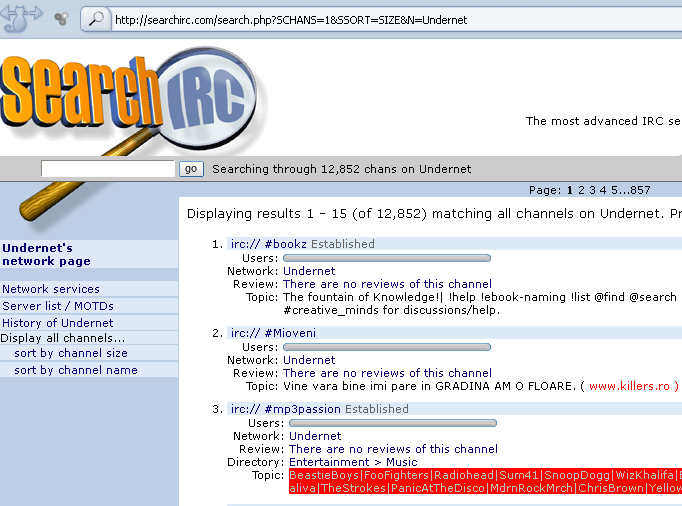Click the red BeastieBoys|FooFighters topic text
The image size is (682, 506).
(485, 481)
